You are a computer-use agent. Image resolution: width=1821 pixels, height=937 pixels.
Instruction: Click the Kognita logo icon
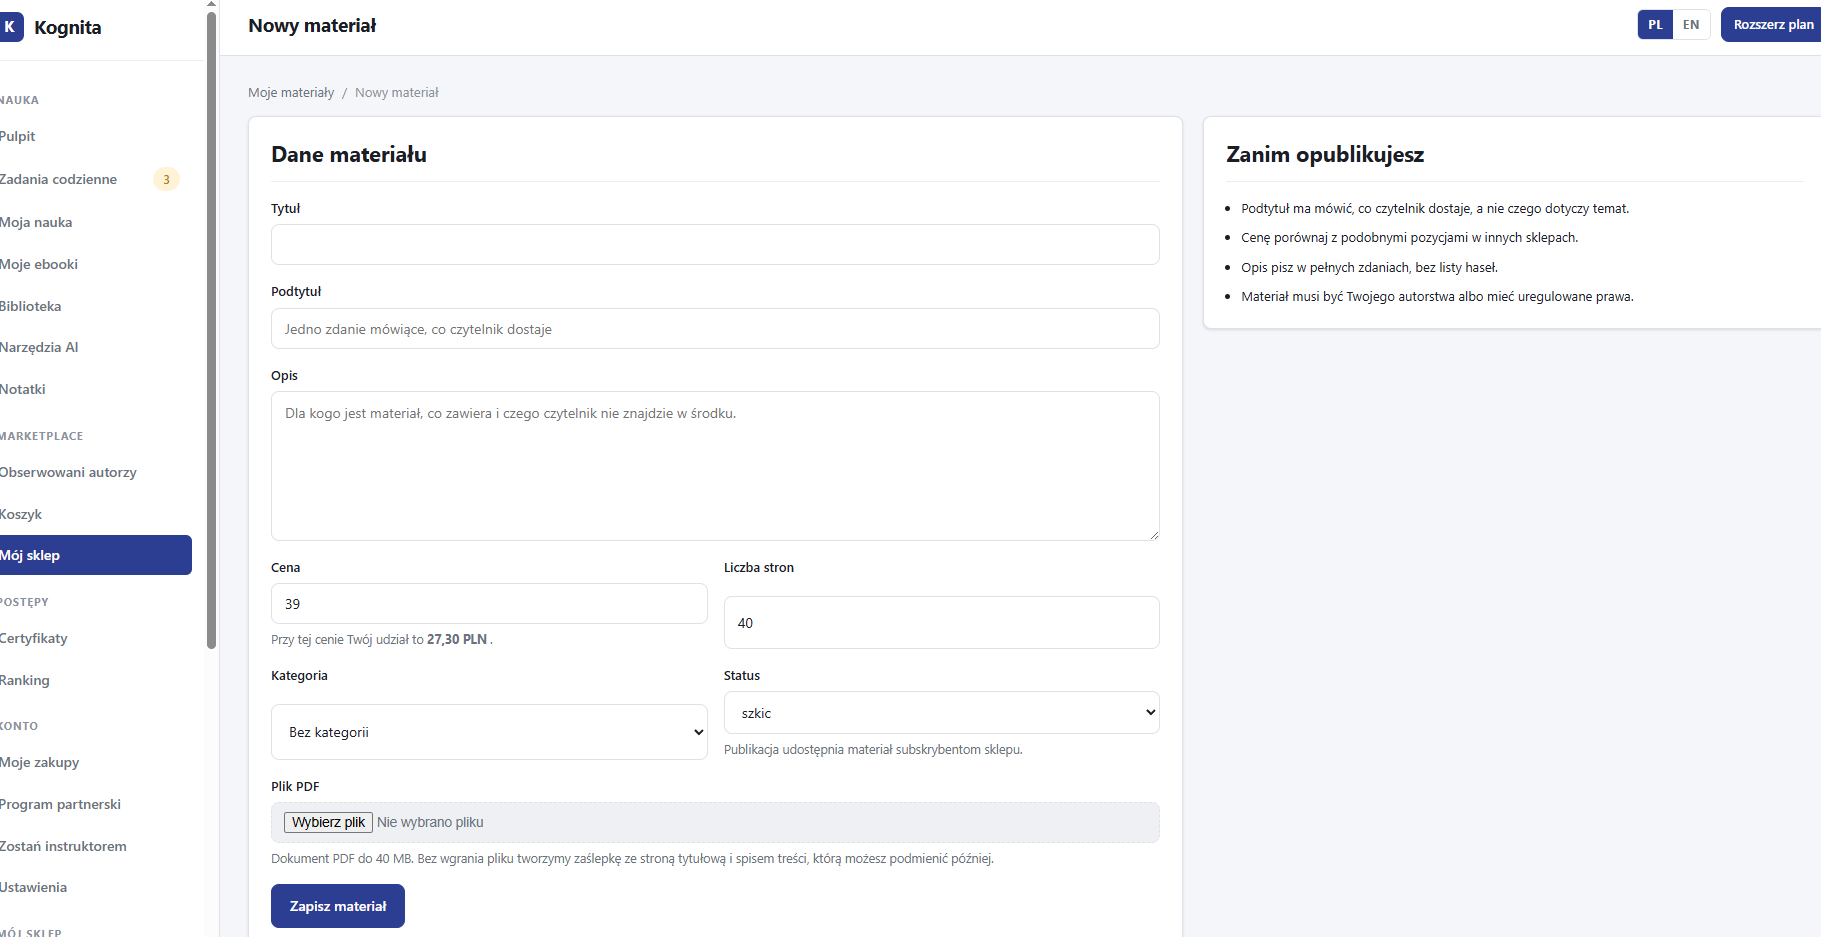(10, 27)
